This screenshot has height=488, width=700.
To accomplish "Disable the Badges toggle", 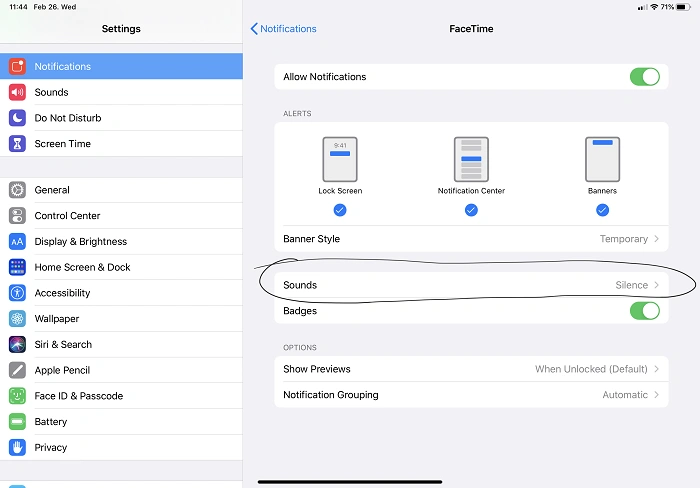I will coord(644,311).
